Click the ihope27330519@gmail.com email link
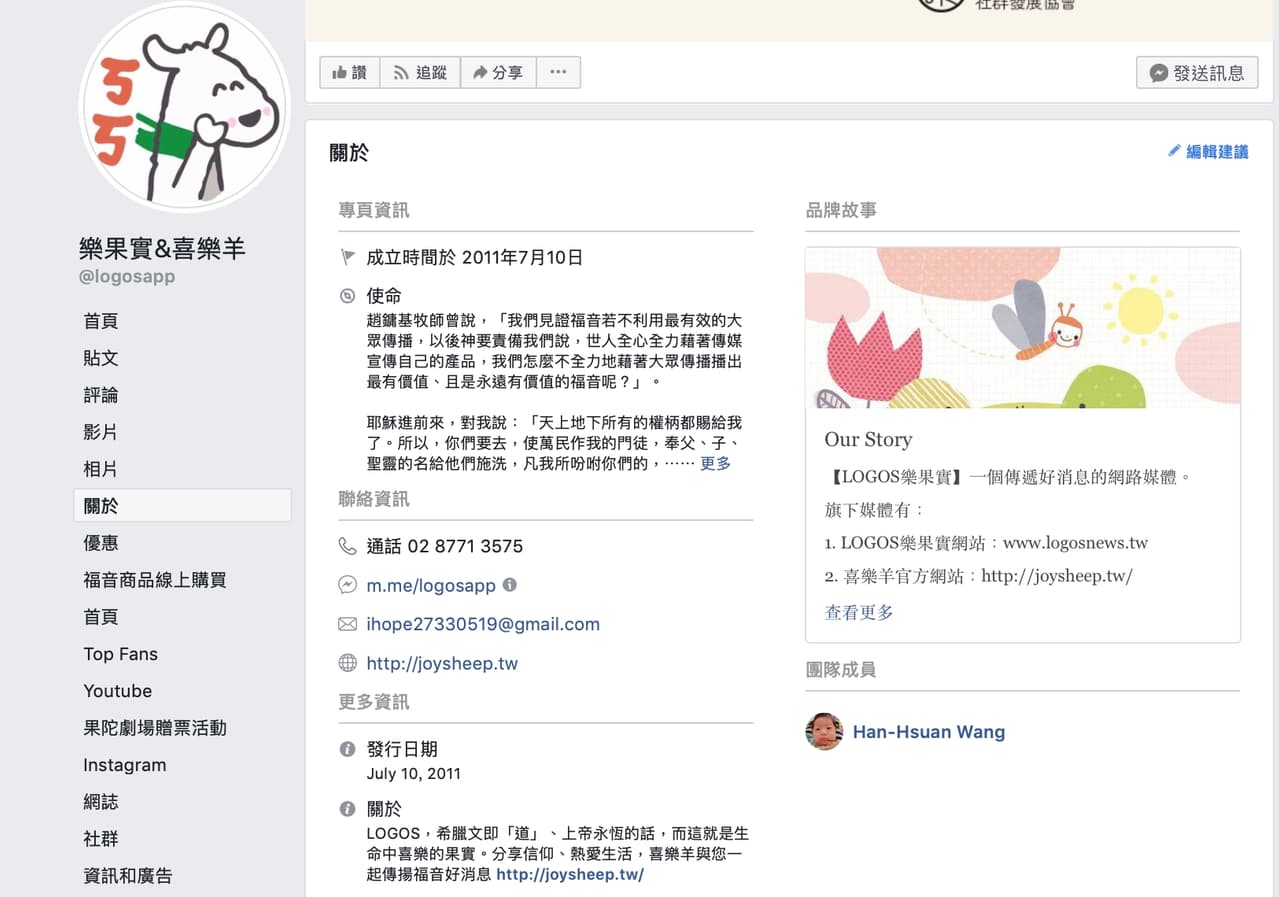 (x=483, y=624)
